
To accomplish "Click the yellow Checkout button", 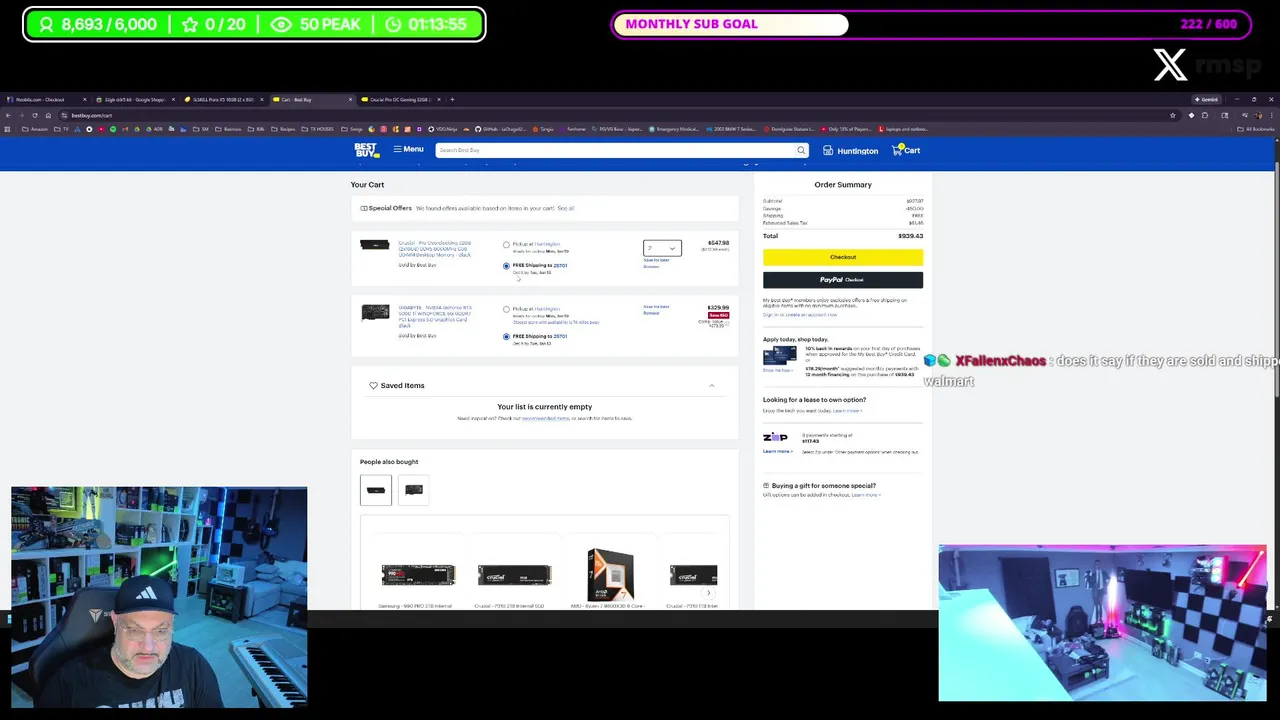I will click(x=843, y=257).
